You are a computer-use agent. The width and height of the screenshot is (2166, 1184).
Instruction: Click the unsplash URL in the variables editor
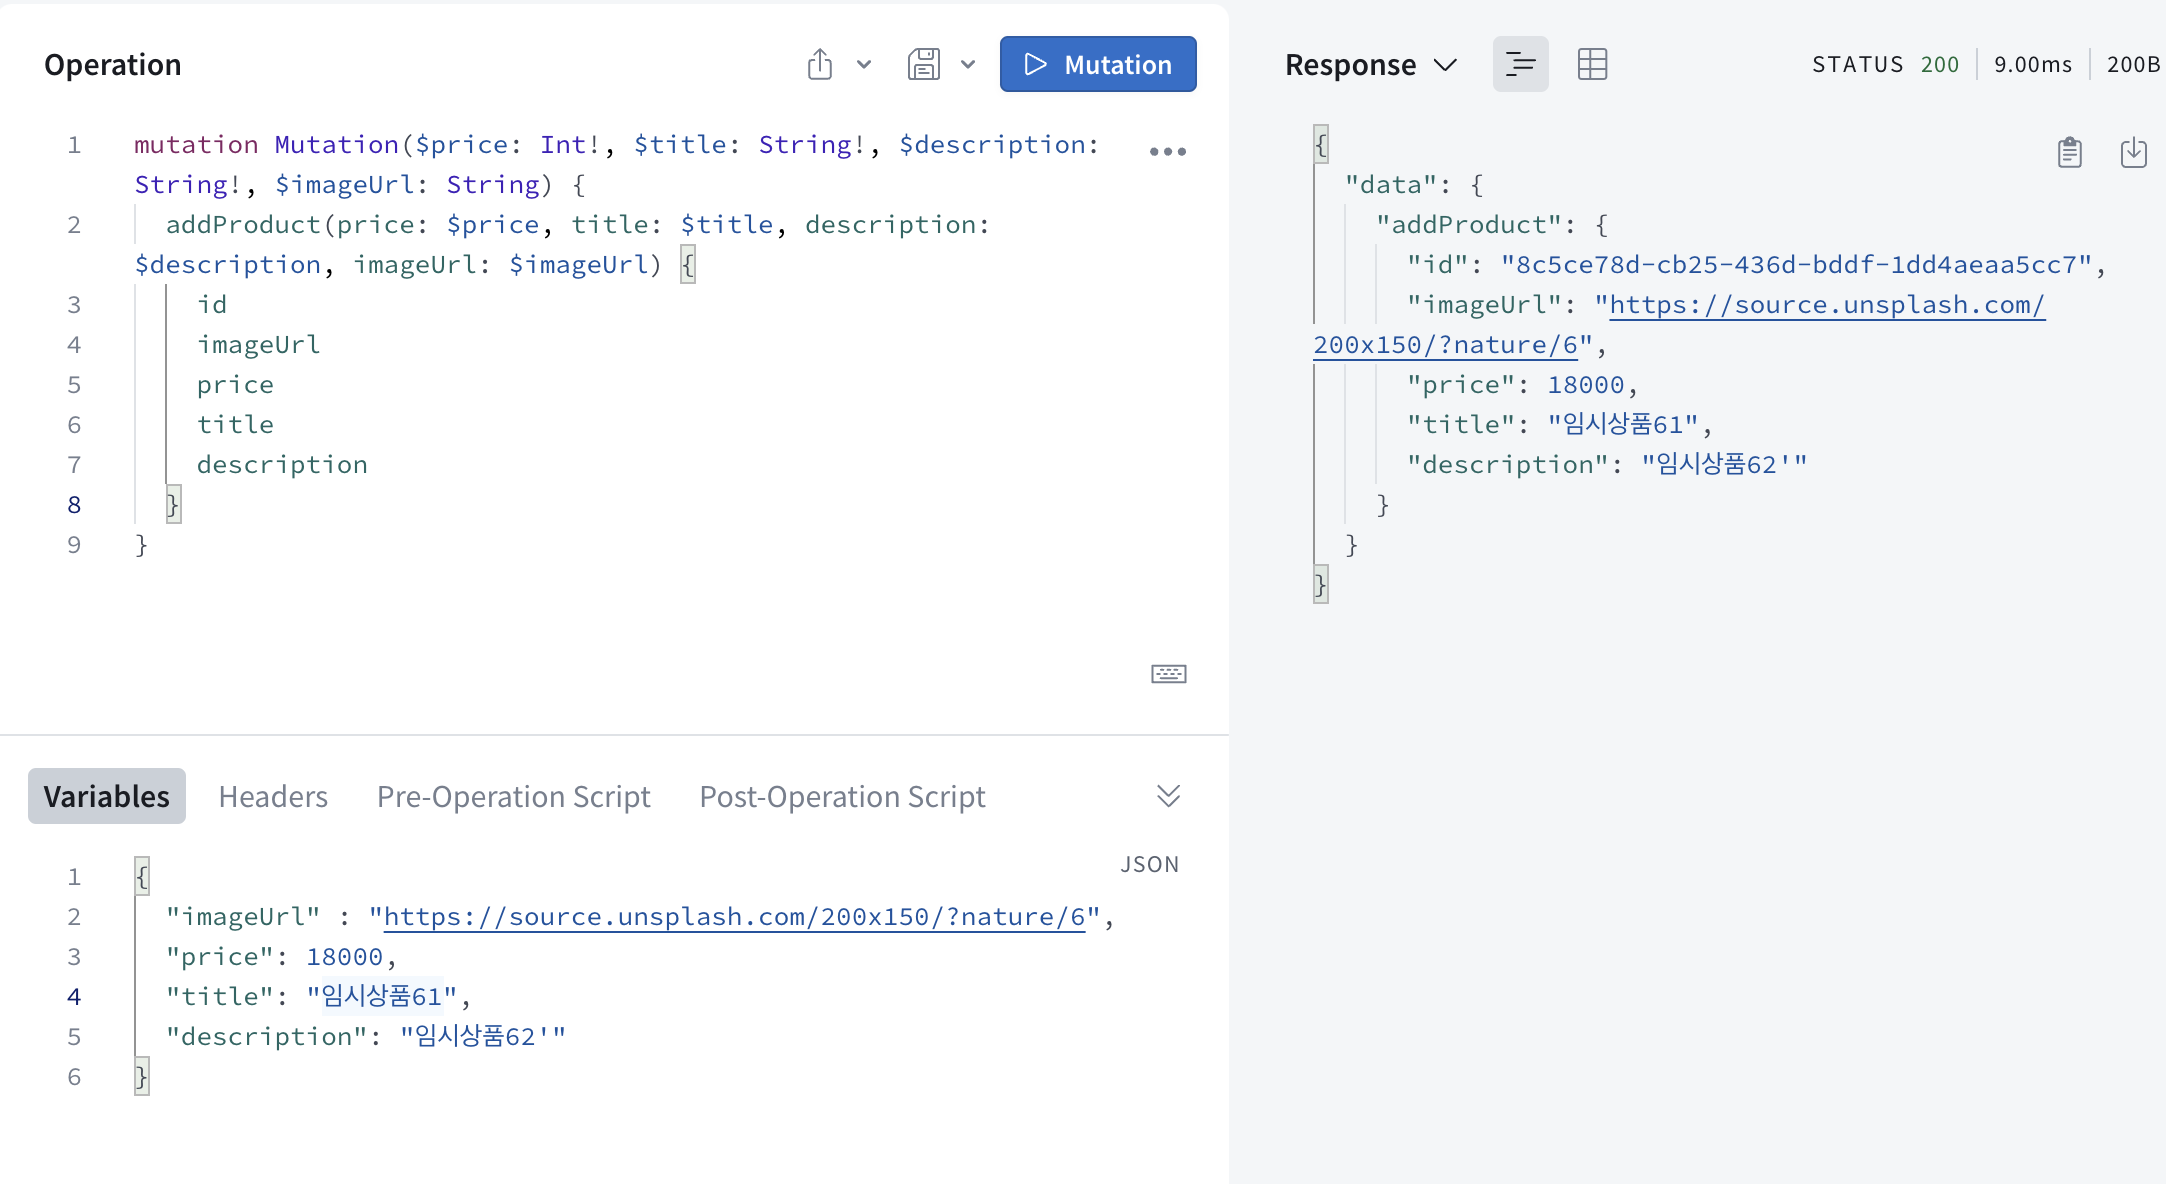click(734, 917)
